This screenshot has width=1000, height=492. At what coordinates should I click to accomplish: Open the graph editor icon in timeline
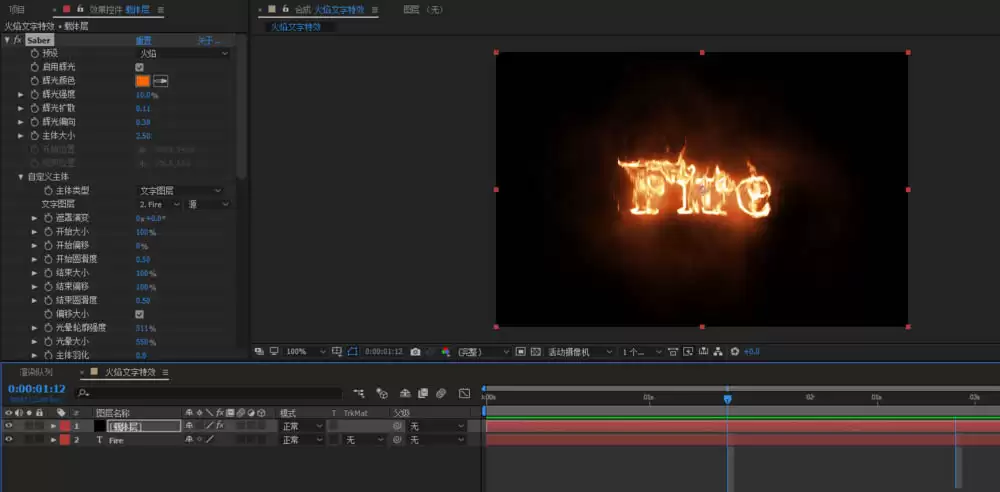tap(464, 393)
